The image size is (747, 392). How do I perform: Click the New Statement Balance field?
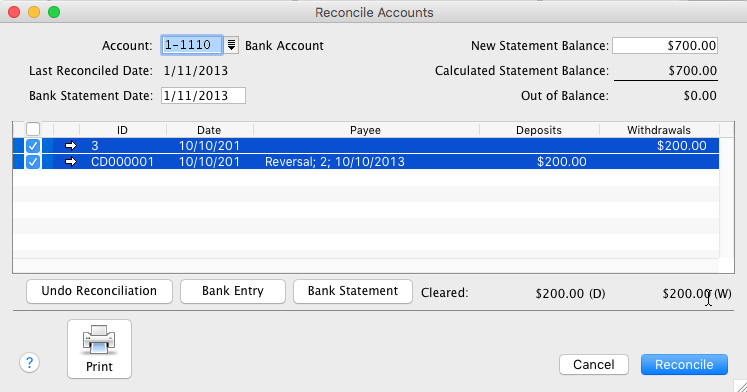665,45
